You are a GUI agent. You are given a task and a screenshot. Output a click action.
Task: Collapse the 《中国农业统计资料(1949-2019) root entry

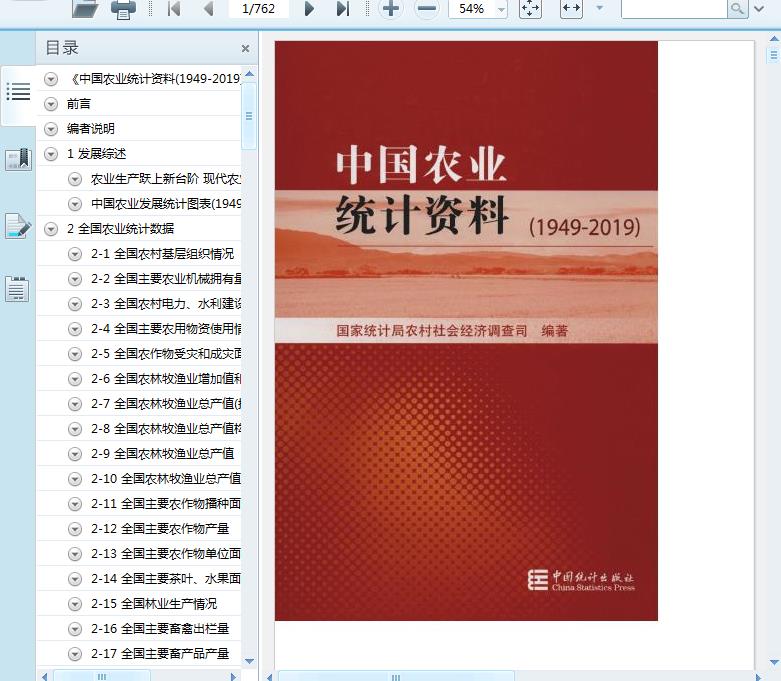tap(51, 79)
